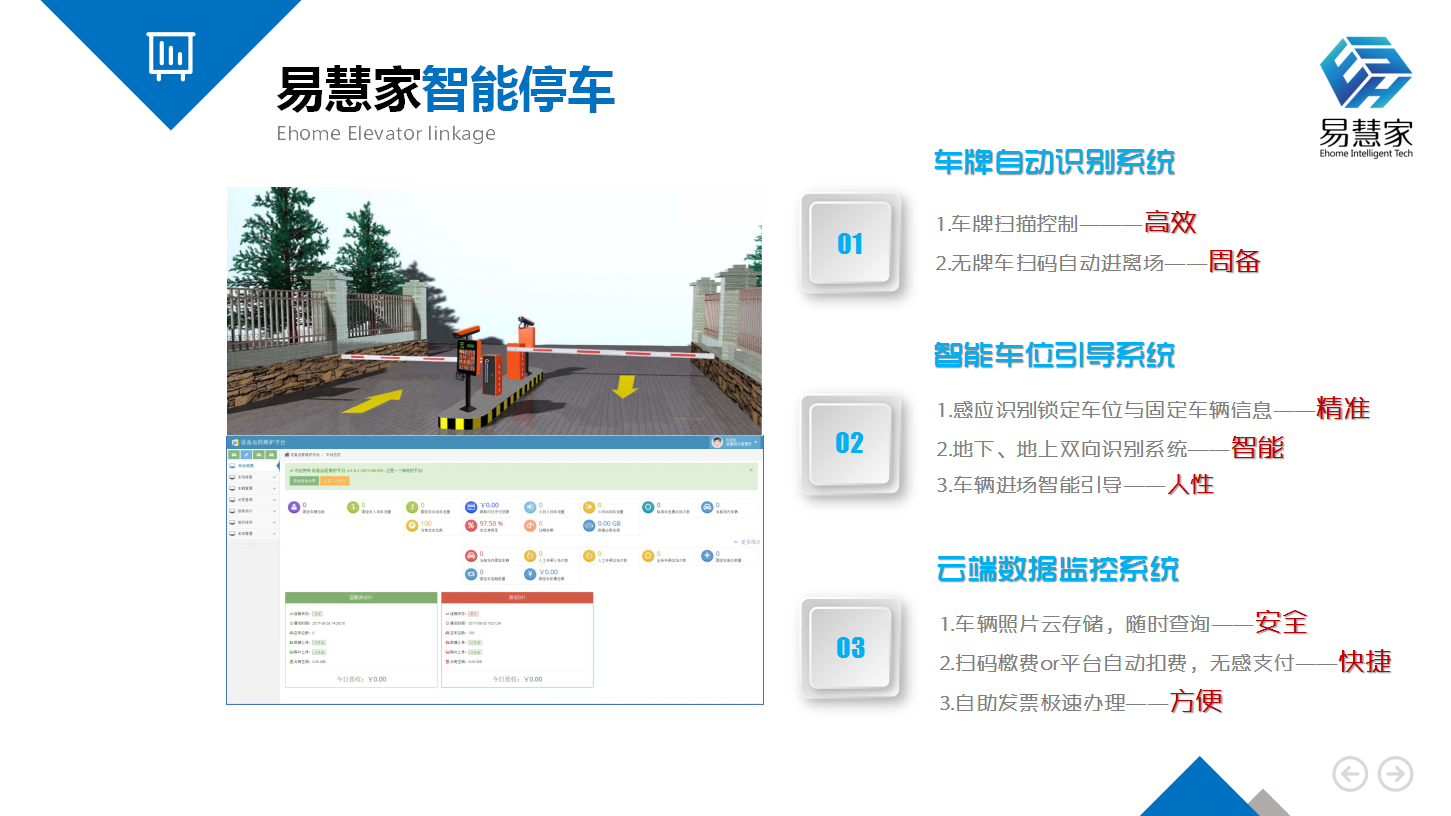The image size is (1451, 816).
Task: Click line 1.车辆照片云存储，随时查询——安全
Action: tap(1124, 623)
